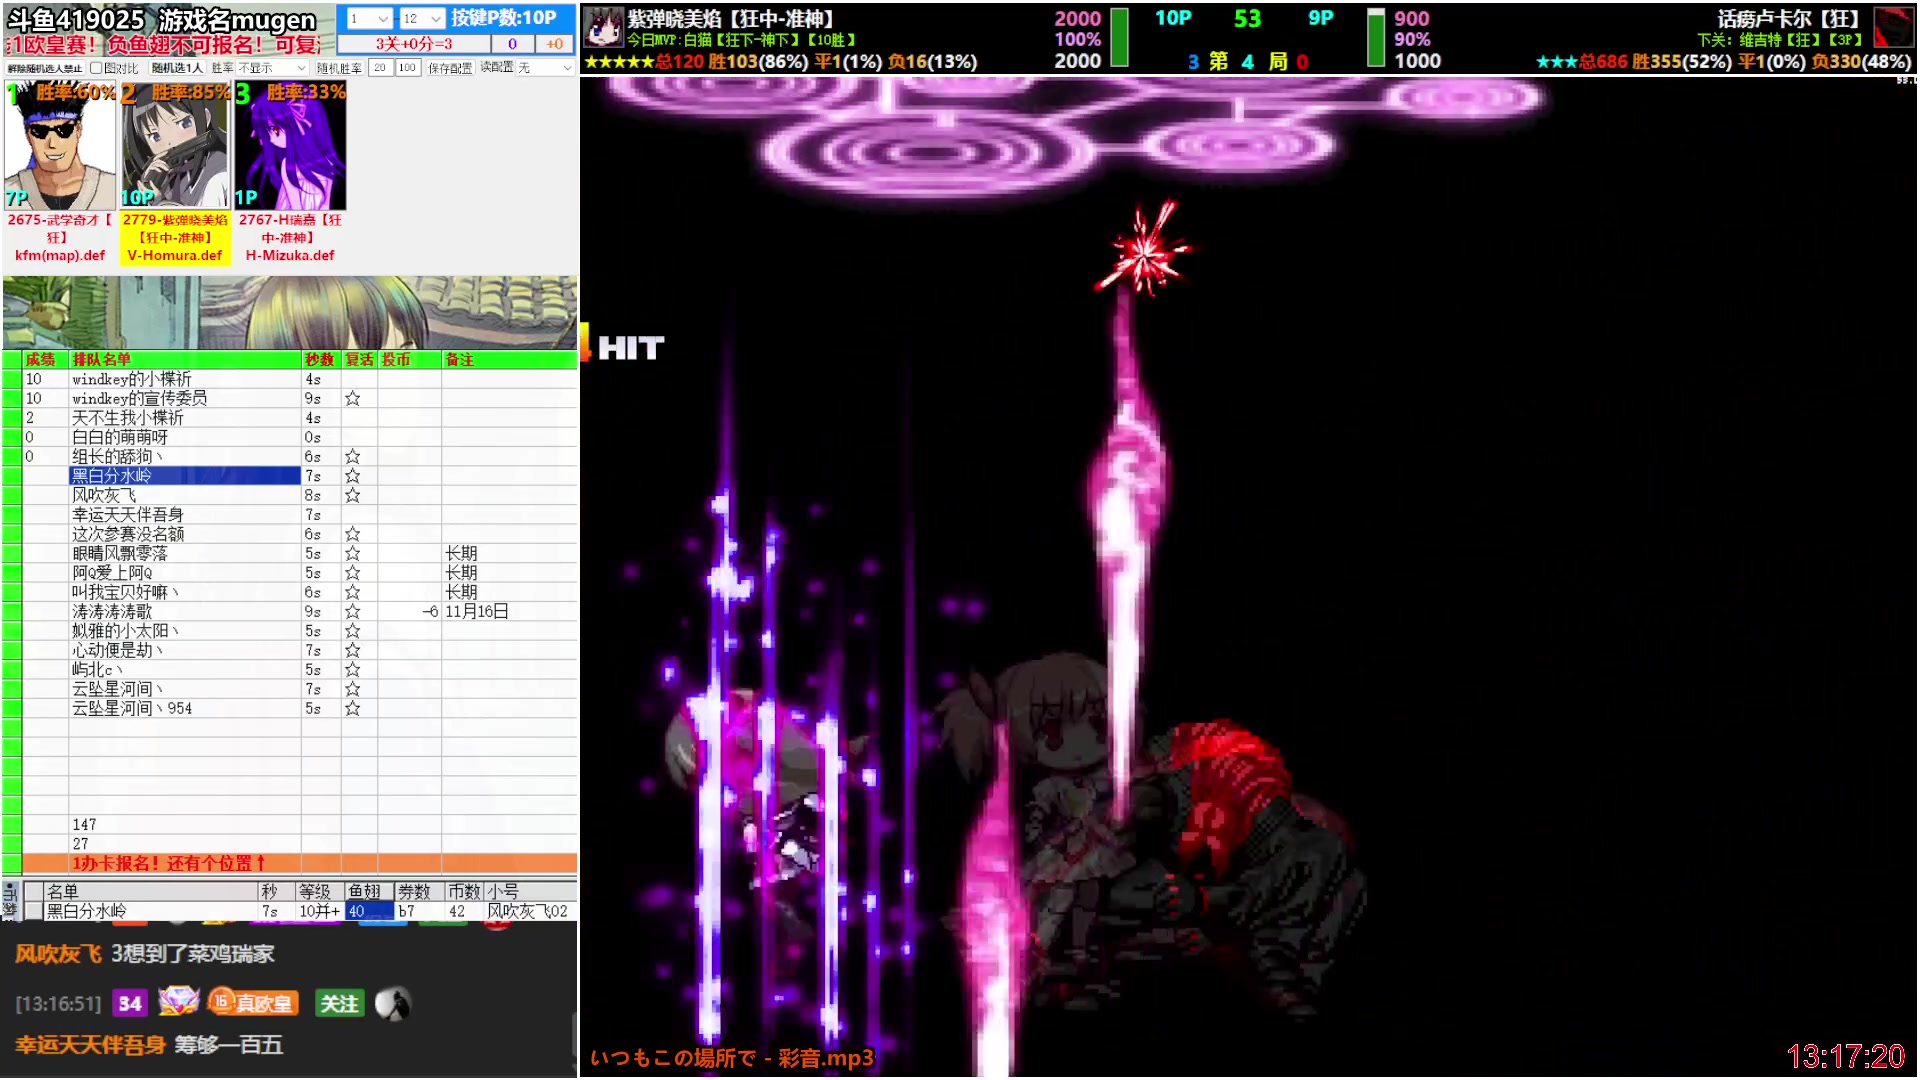This screenshot has height=1080, width=1920.
Task: Open the dropdown showing 12 next to 按键P数
Action: pyautogui.click(x=421, y=19)
